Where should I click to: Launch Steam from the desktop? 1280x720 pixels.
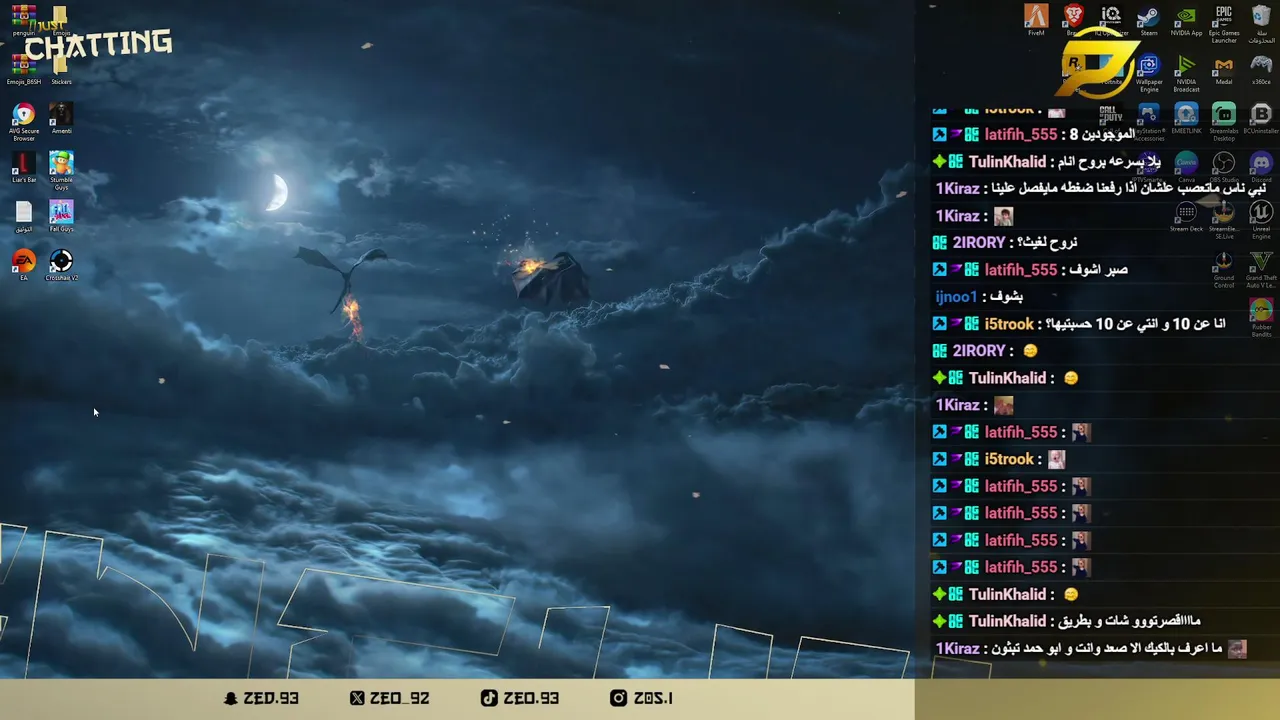pyautogui.click(x=1149, y=20)
